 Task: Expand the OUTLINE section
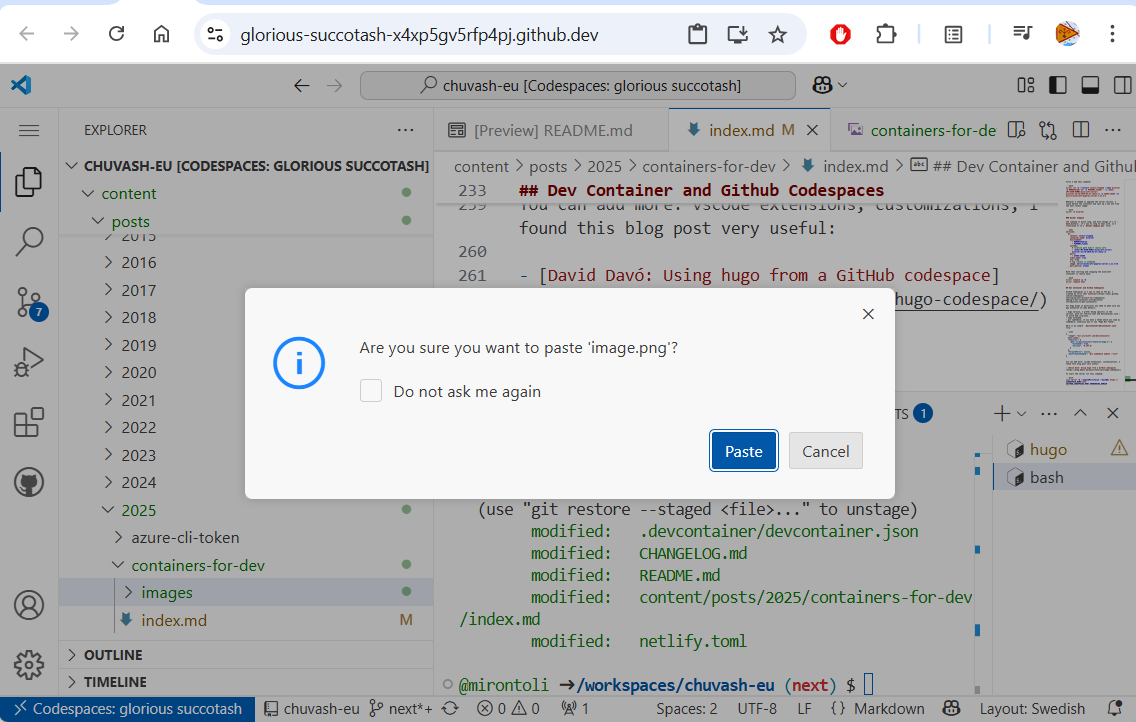[246, 655]
